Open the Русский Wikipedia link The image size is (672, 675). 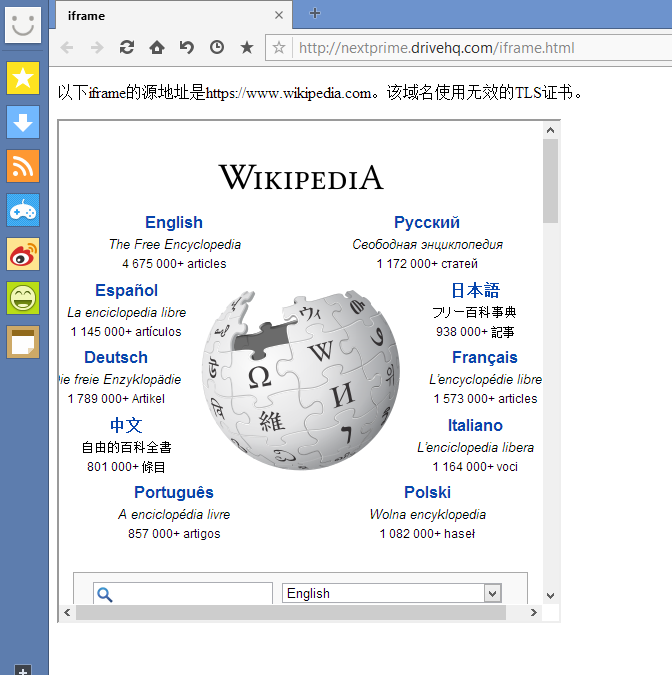coord(427,223)
